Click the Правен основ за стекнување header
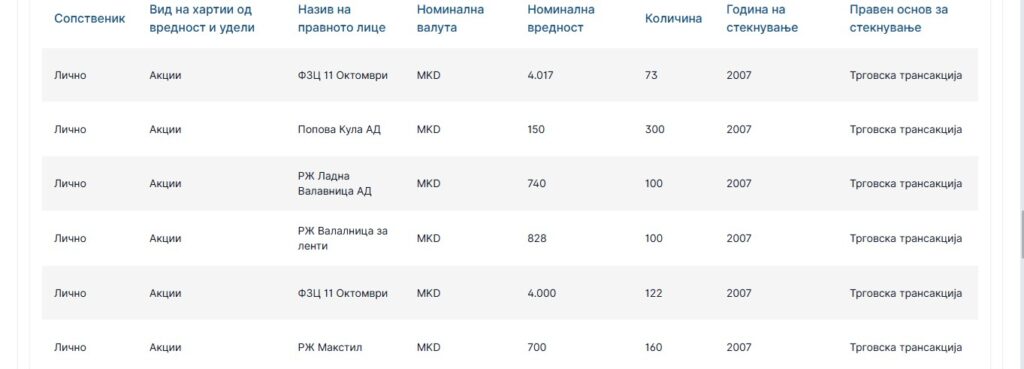The image size is (1024, 369). tap(899, 18)
